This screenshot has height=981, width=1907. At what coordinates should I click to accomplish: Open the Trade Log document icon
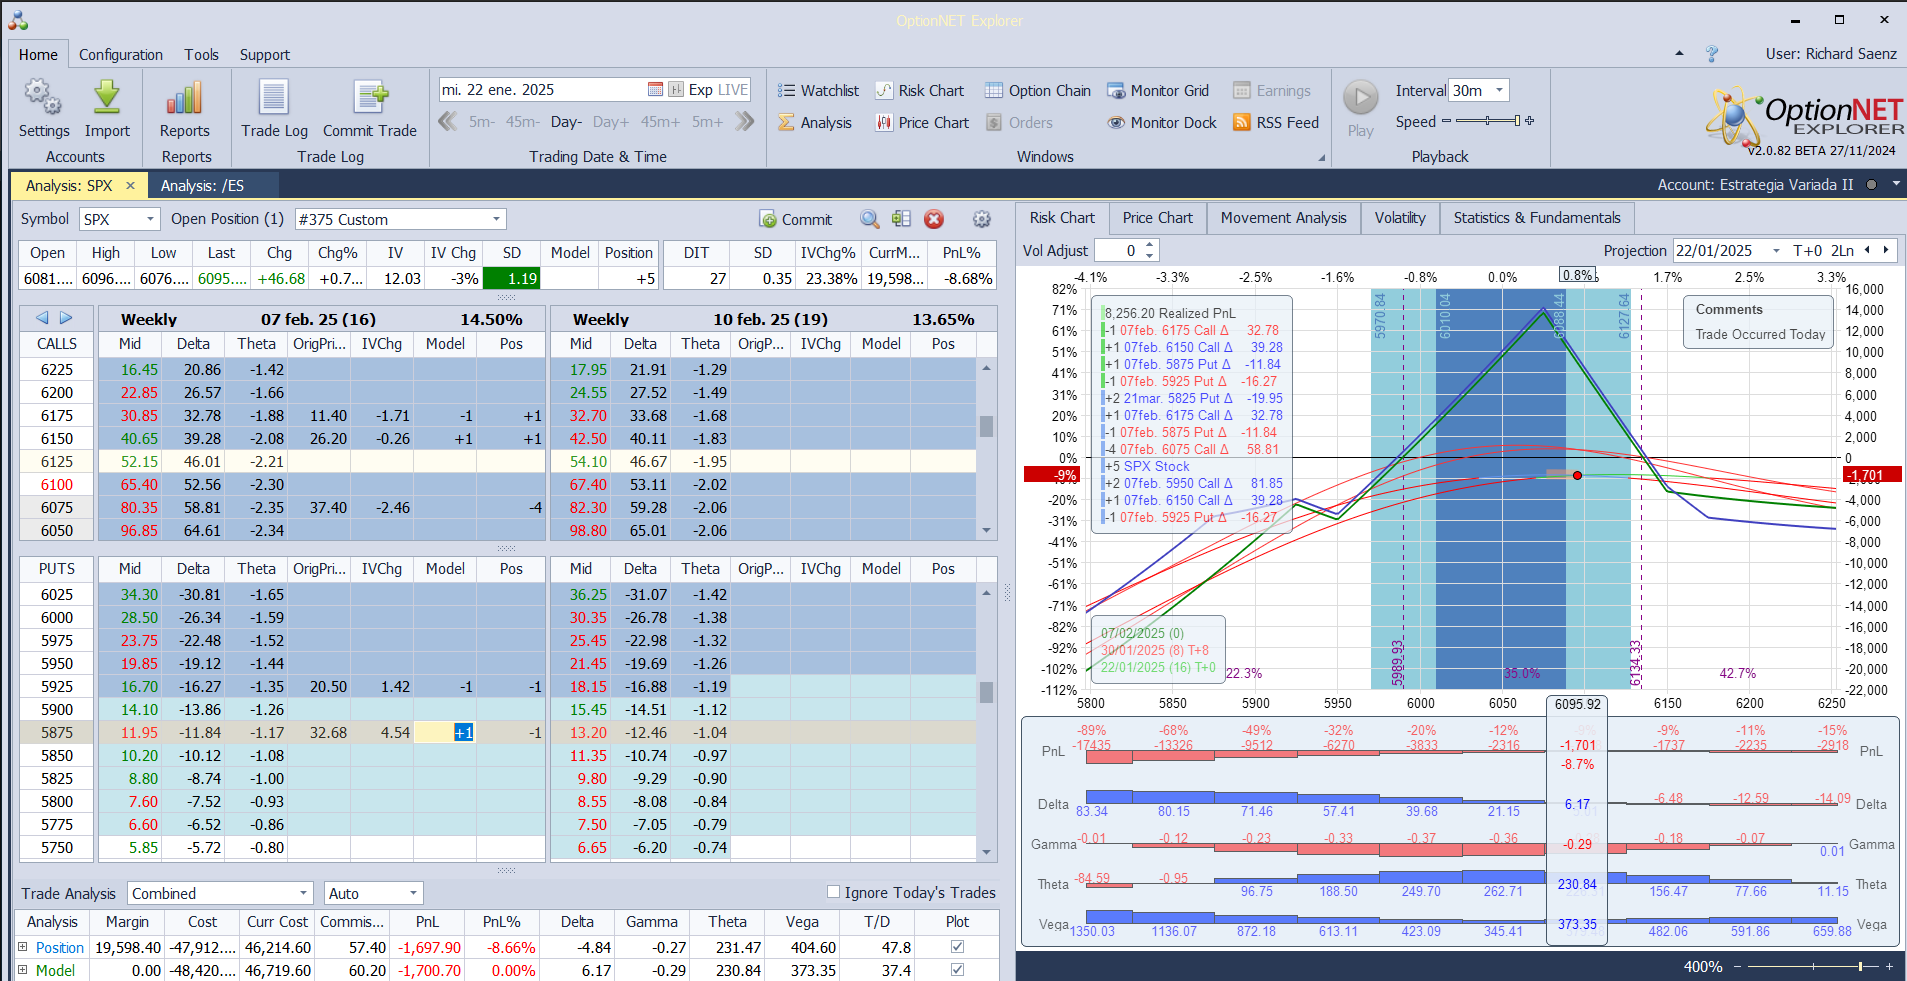click(x=274, y=98)
